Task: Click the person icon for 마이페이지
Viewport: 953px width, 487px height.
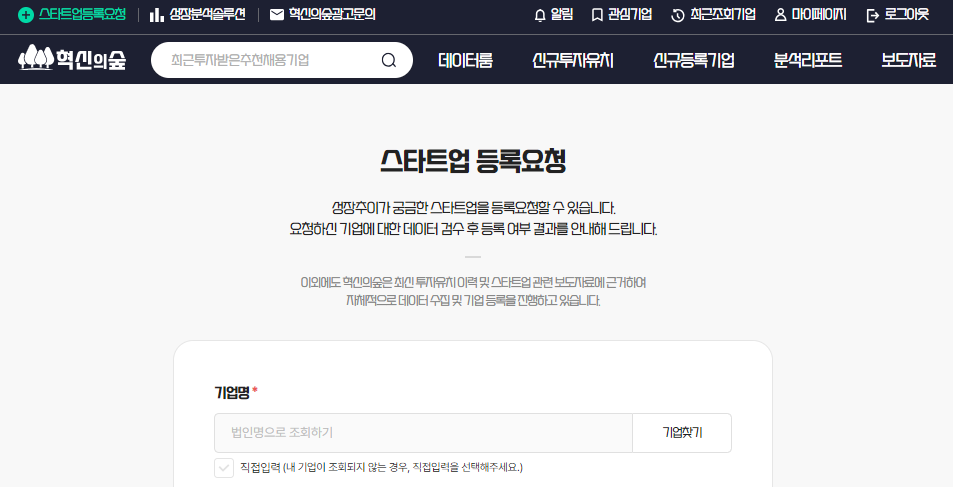Action: [780, 15]
